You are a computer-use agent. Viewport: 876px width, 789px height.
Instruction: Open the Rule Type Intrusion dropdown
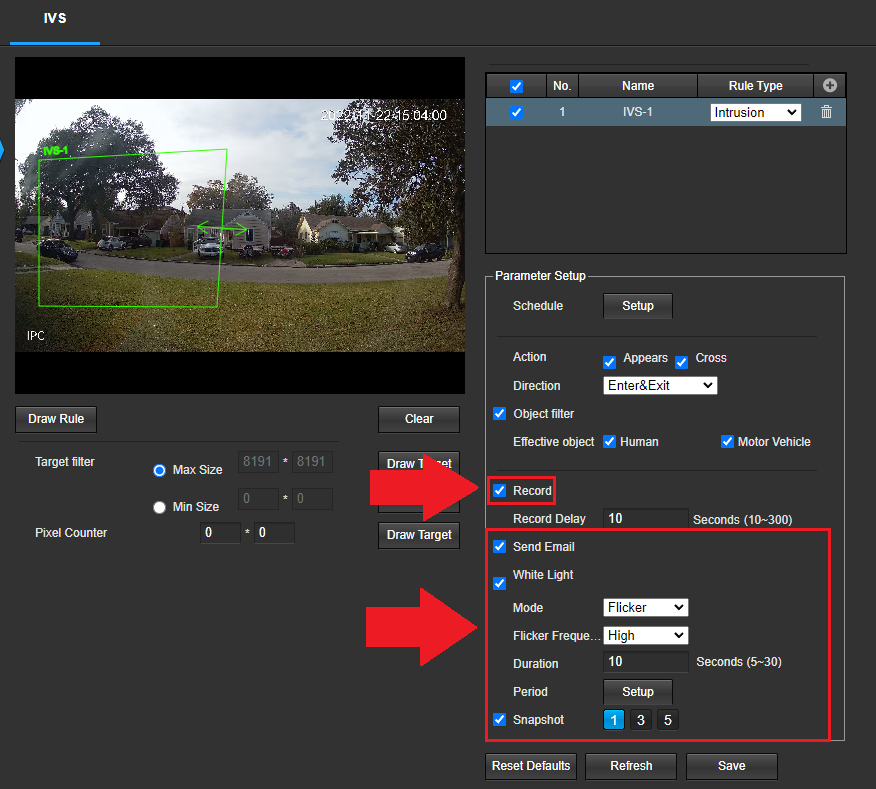(755, 112)
